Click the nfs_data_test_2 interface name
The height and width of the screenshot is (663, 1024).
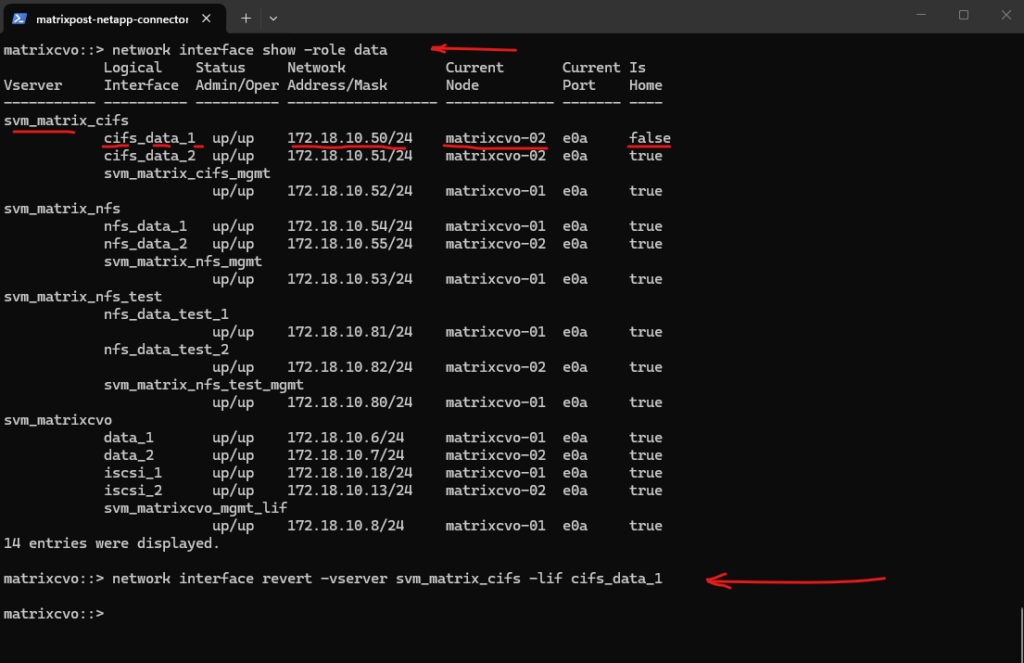pos(166,350)
